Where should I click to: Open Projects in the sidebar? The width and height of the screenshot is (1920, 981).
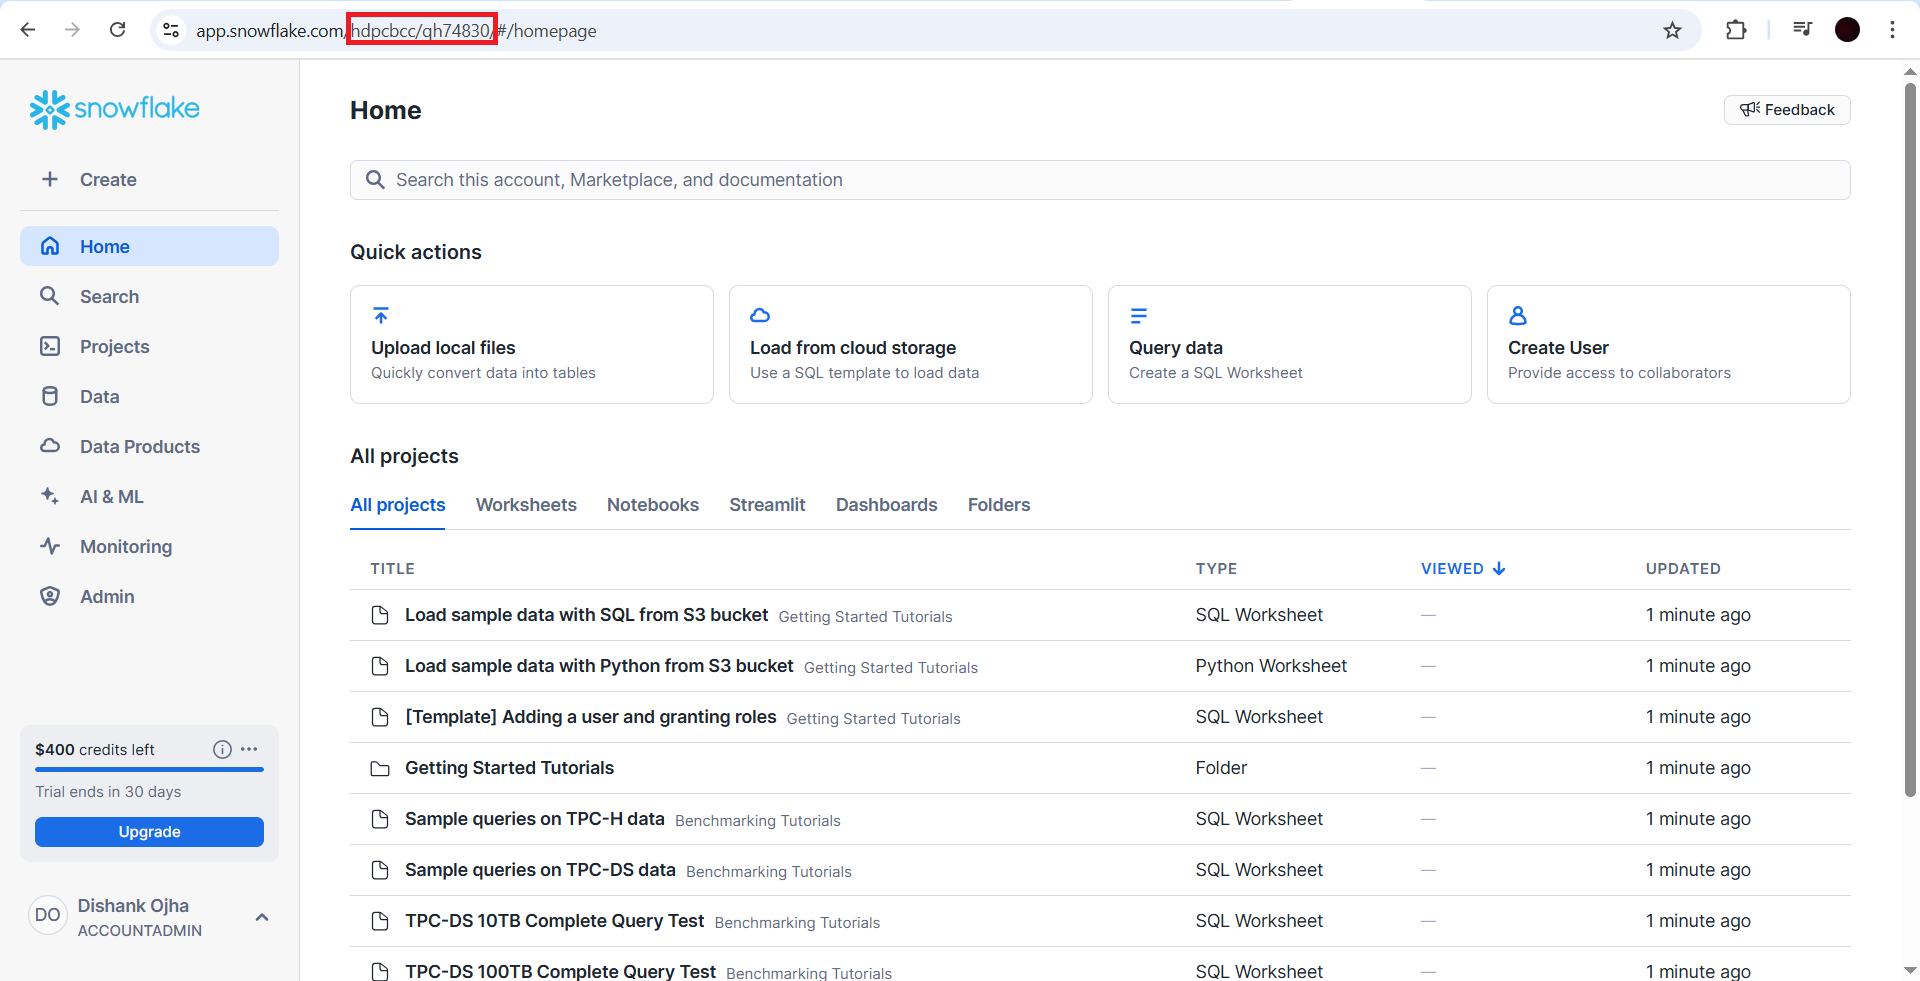[x=149, y=346]
